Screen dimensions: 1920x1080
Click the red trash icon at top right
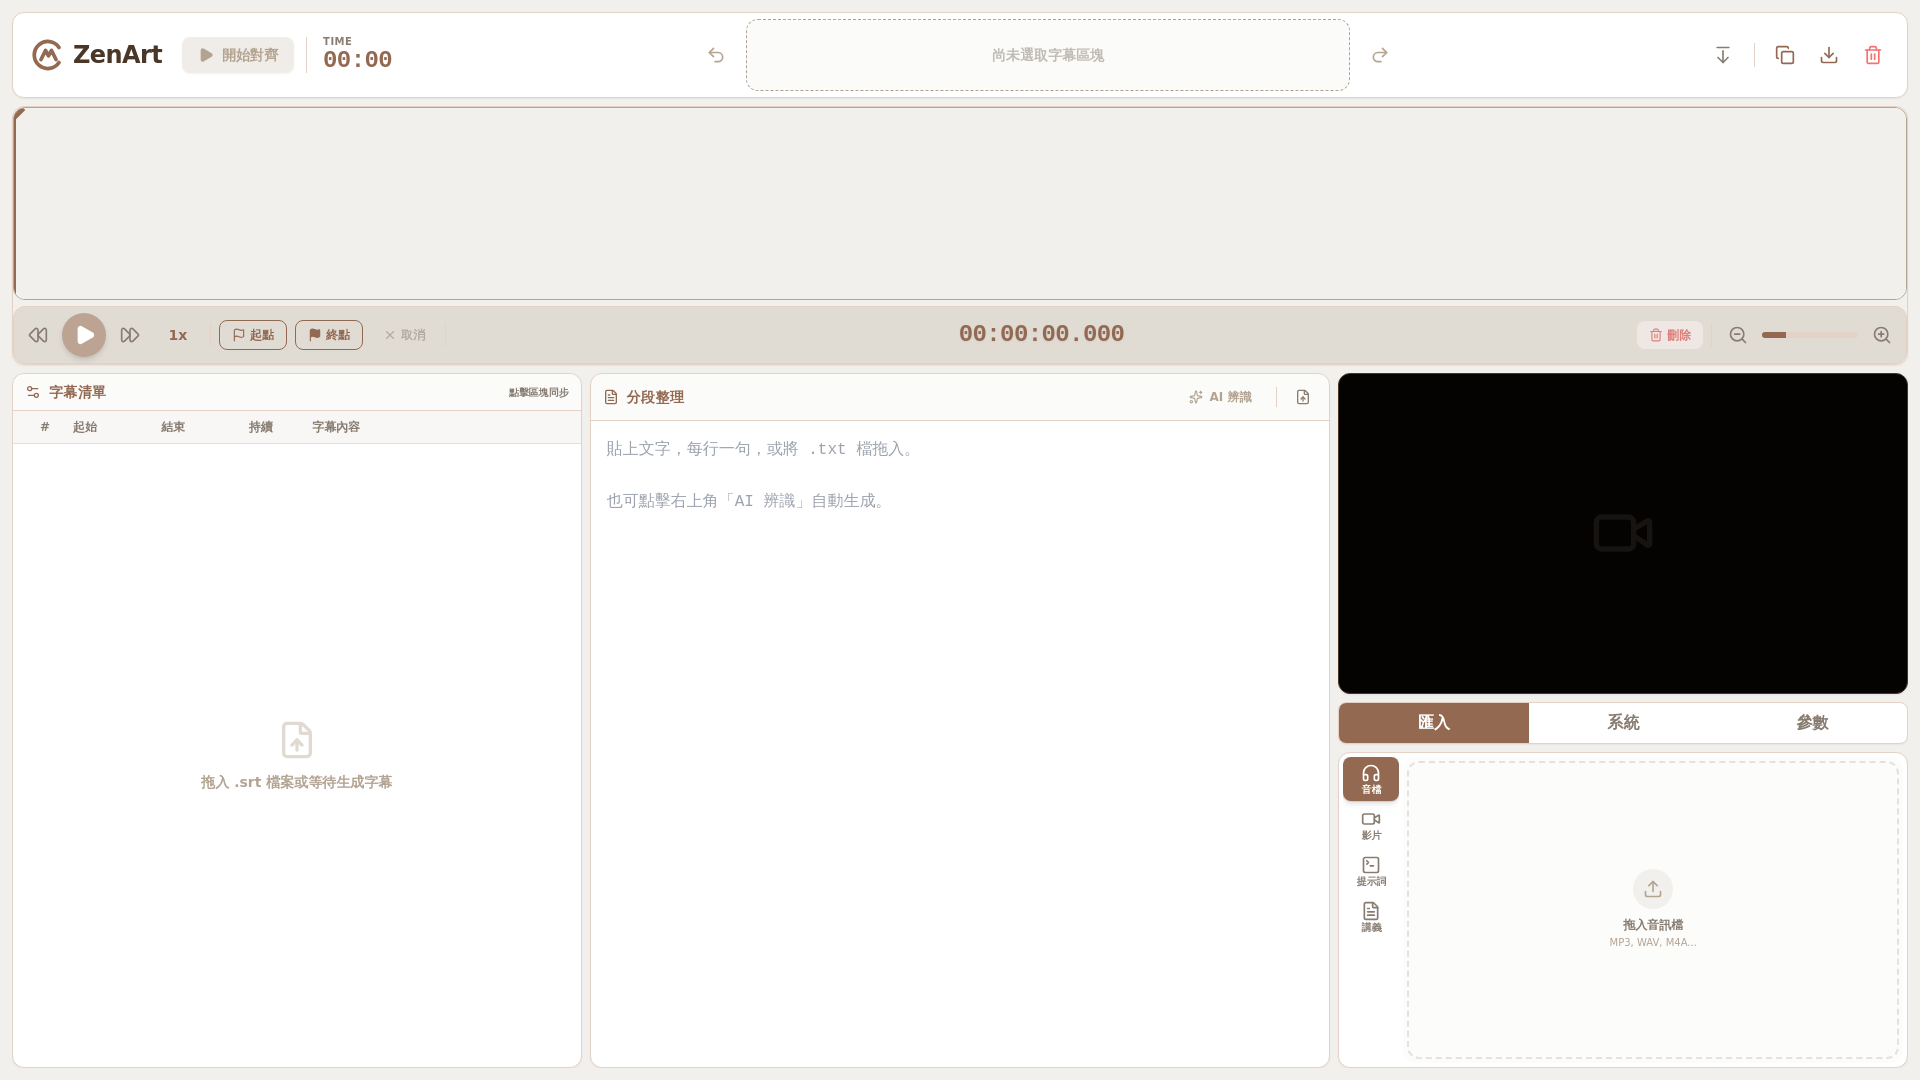point(1873,55)
